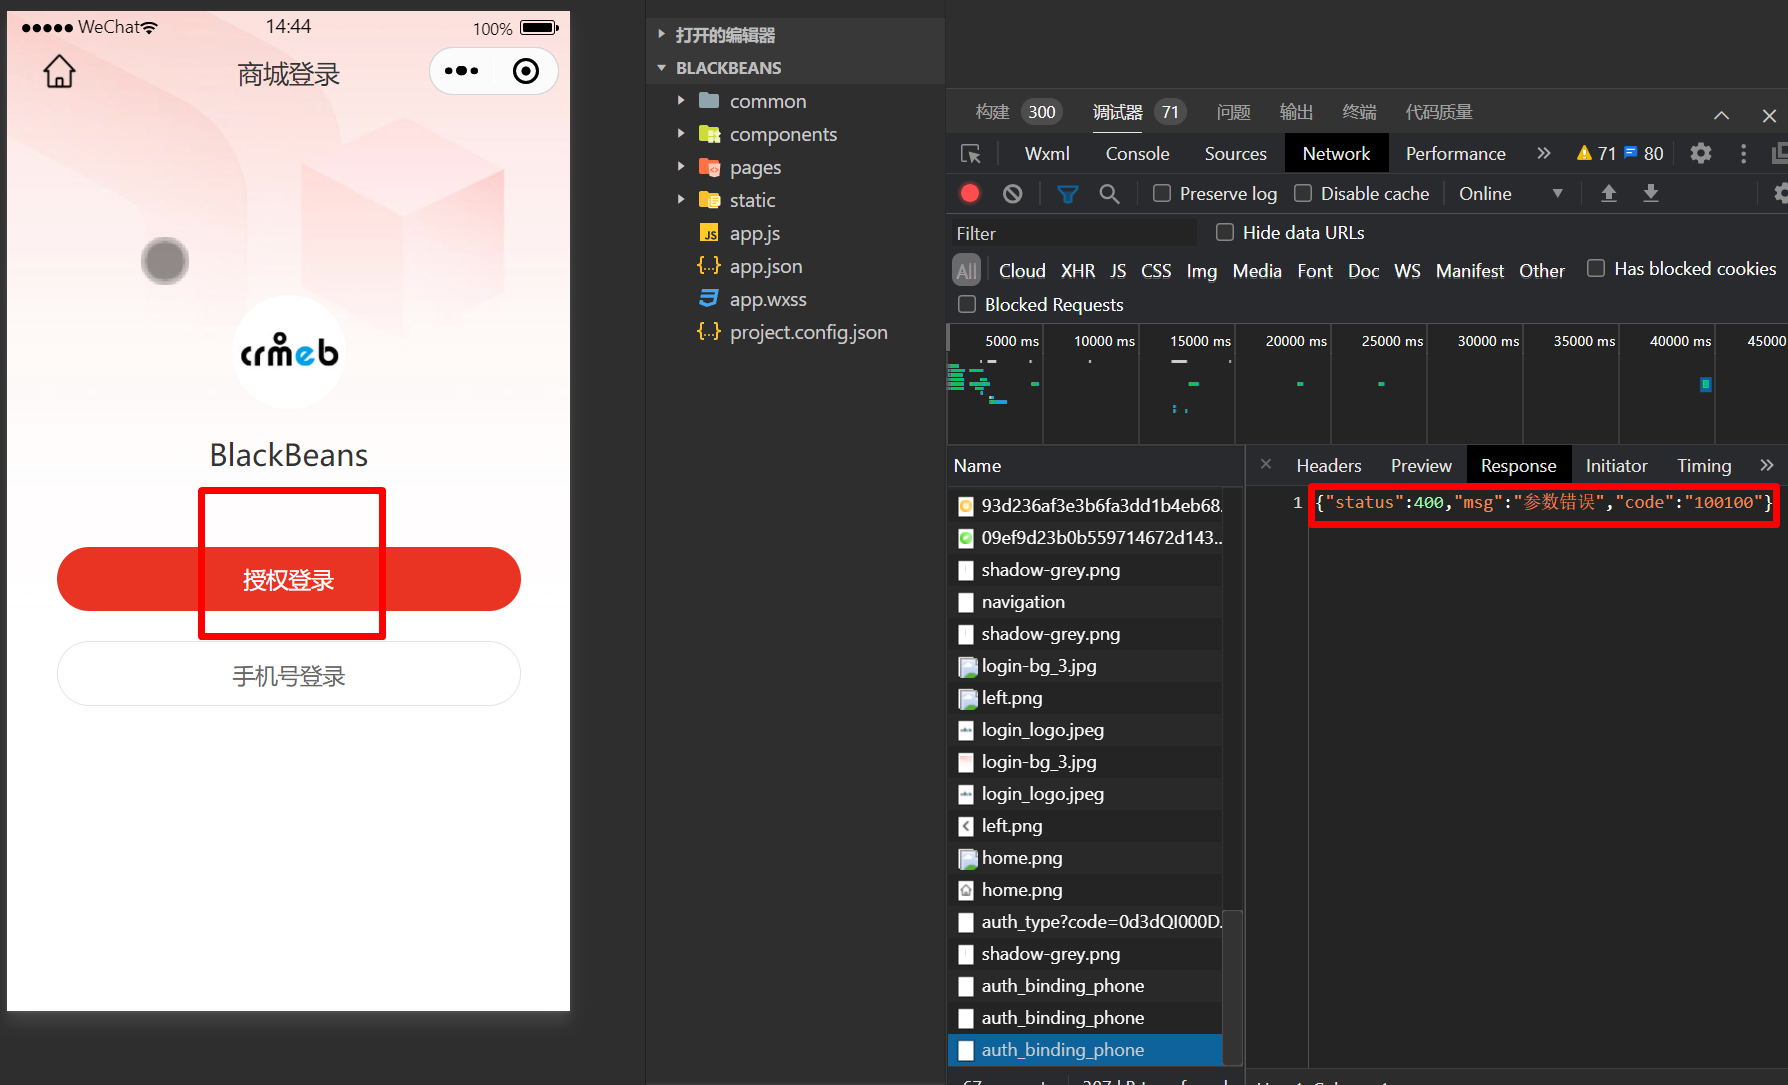This screenshot has width=1788, height=1085.
Task: Show more request detail tabs
Action: pyautogui.click(x=1767, y=465)
